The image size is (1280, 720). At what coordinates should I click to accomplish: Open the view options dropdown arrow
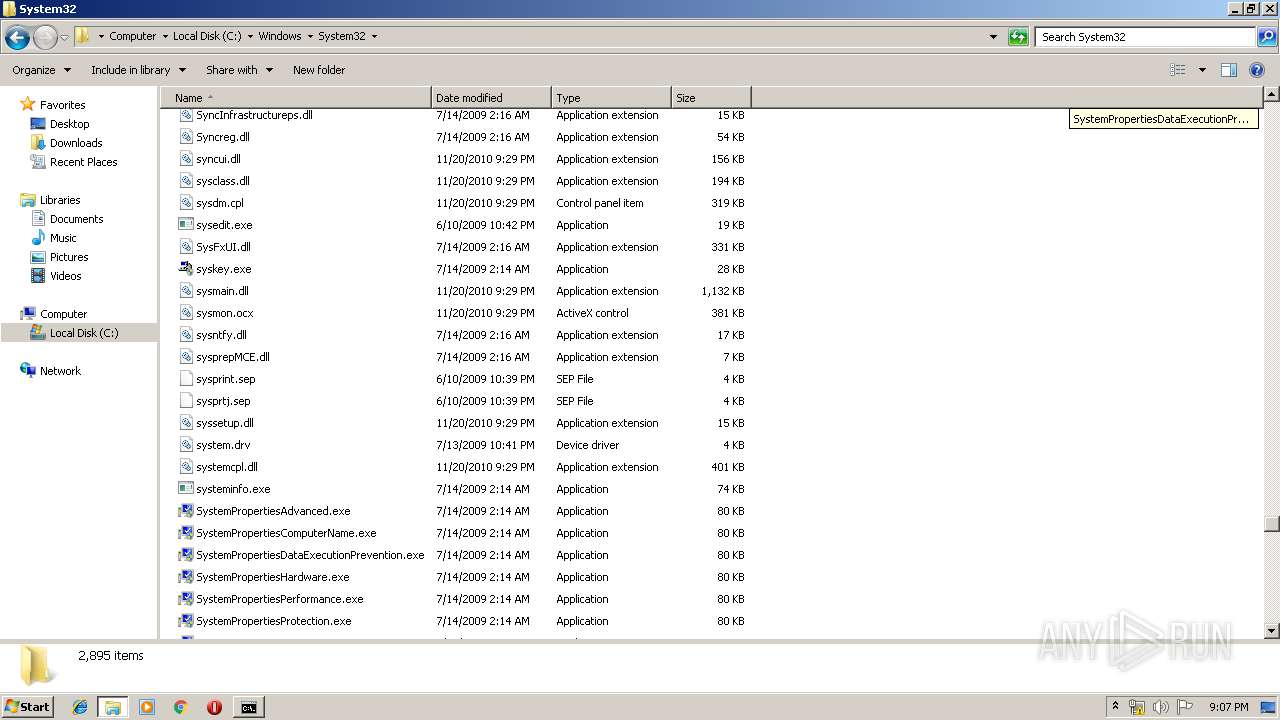coord(1202,70)
